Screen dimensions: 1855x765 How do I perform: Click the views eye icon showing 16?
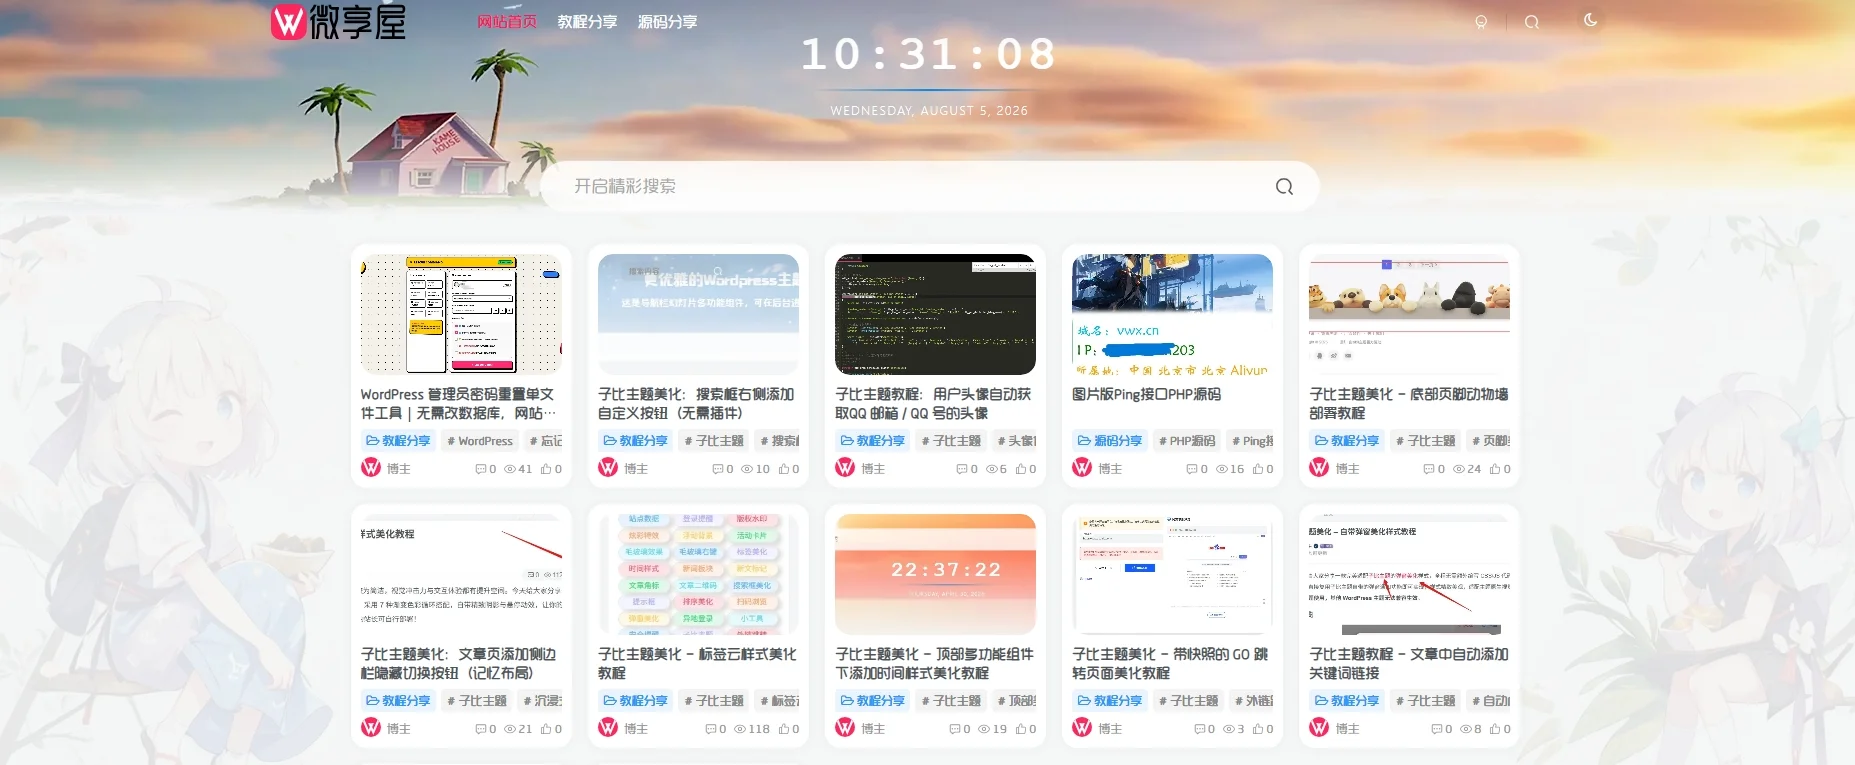pos(1221,469)
